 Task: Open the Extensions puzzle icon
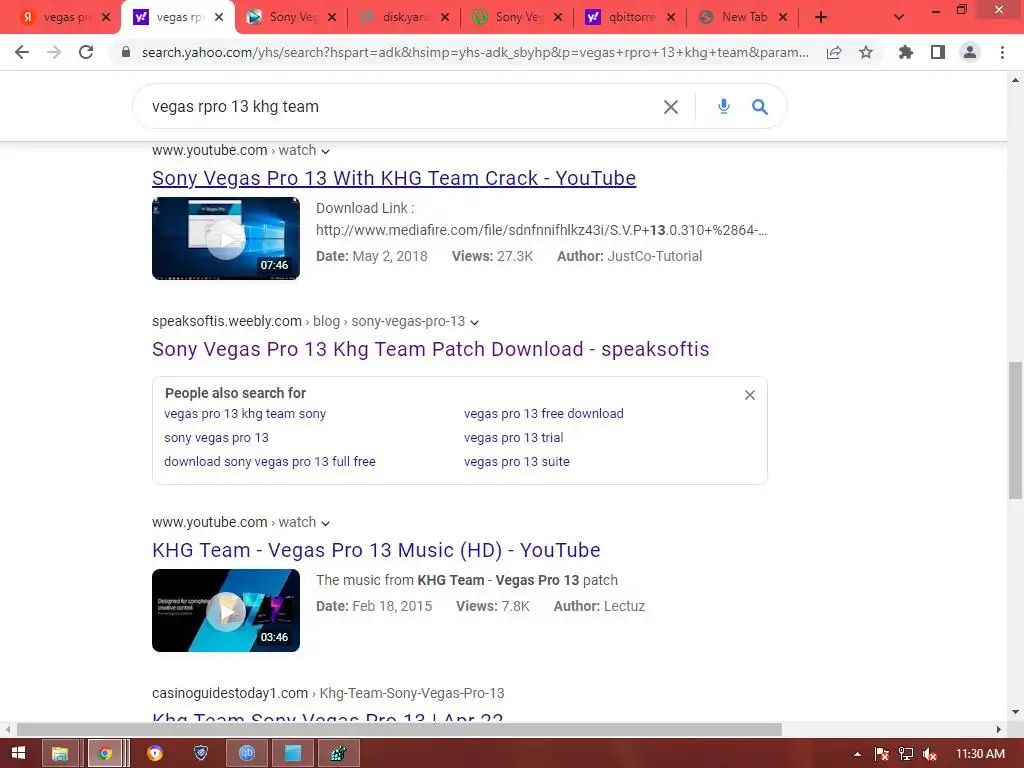[905, 52]
